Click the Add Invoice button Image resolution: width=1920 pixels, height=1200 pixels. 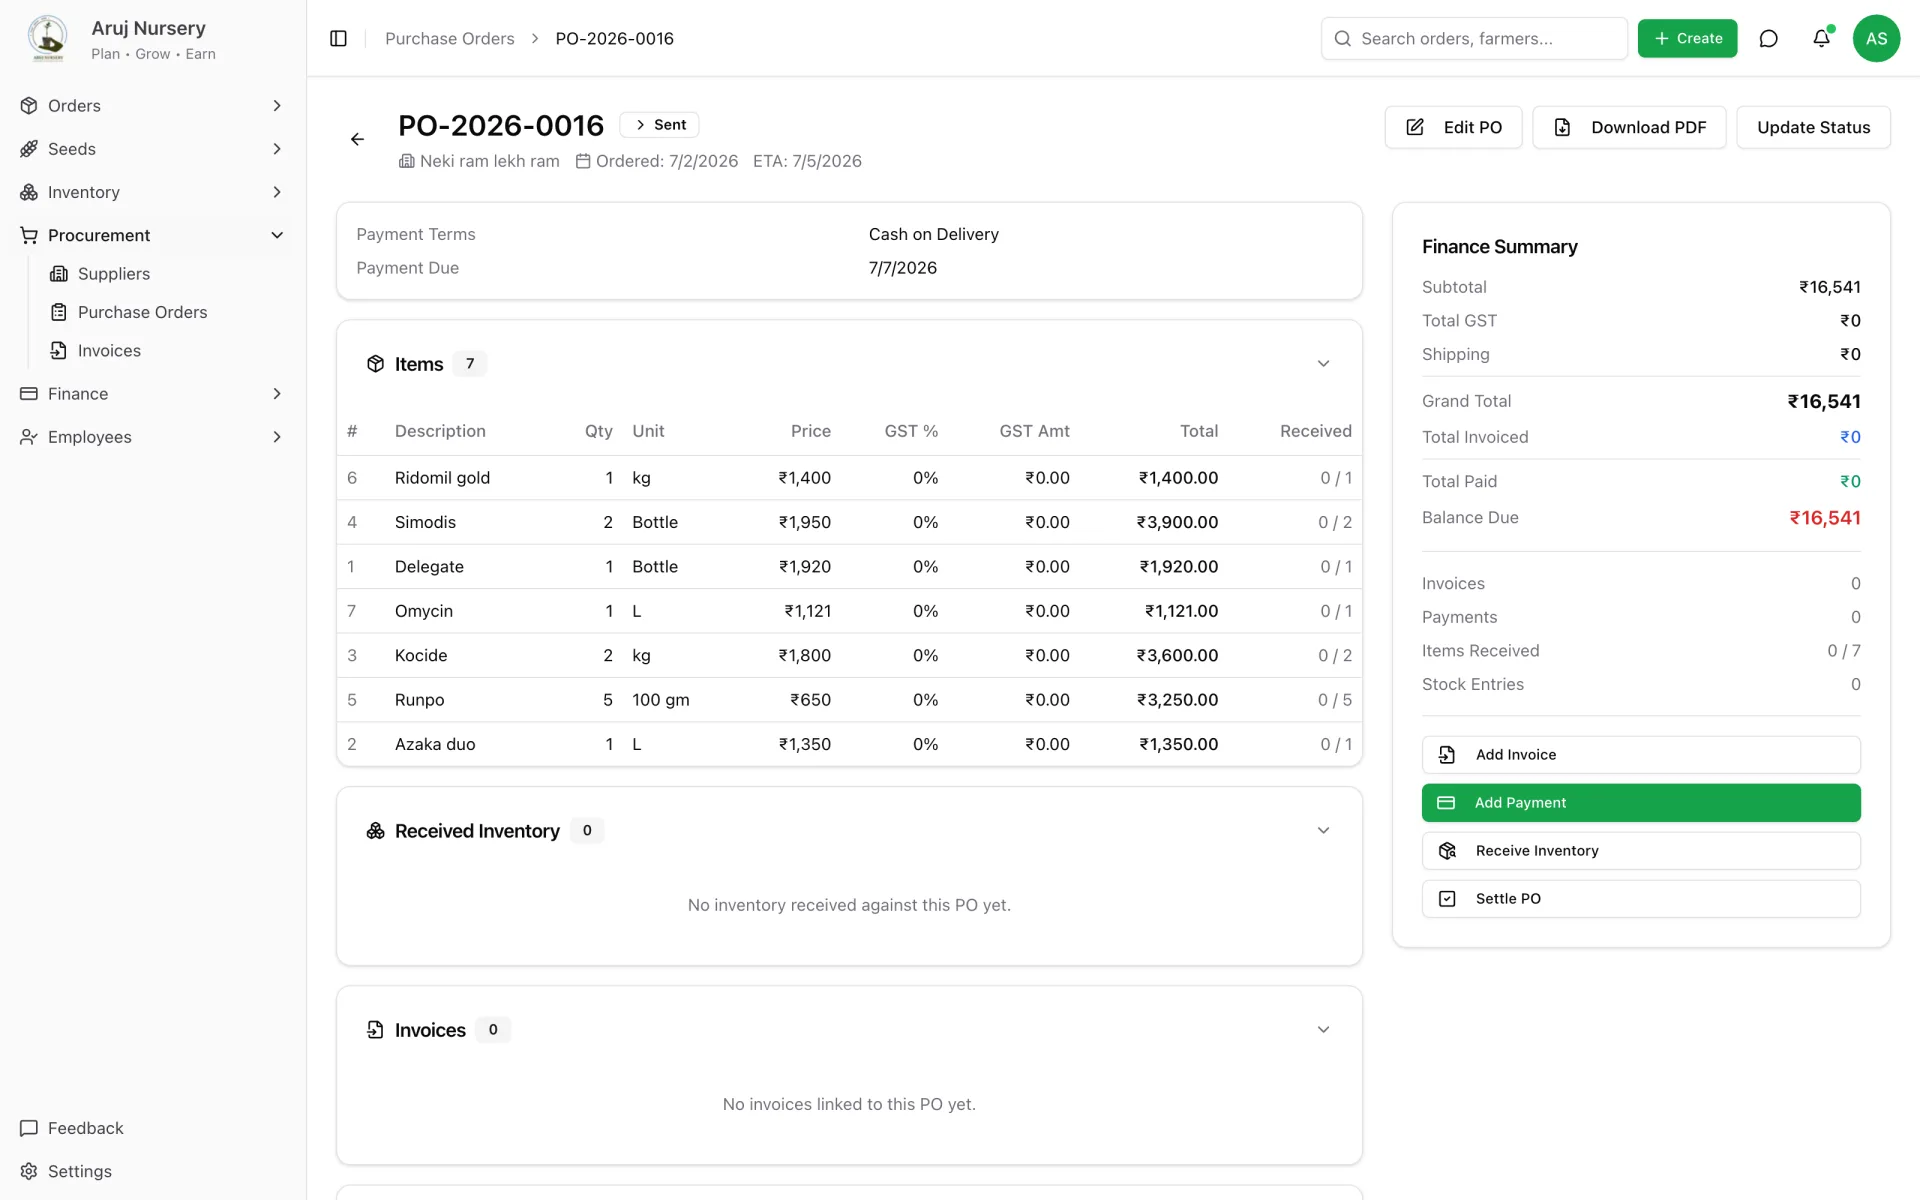1641,755
